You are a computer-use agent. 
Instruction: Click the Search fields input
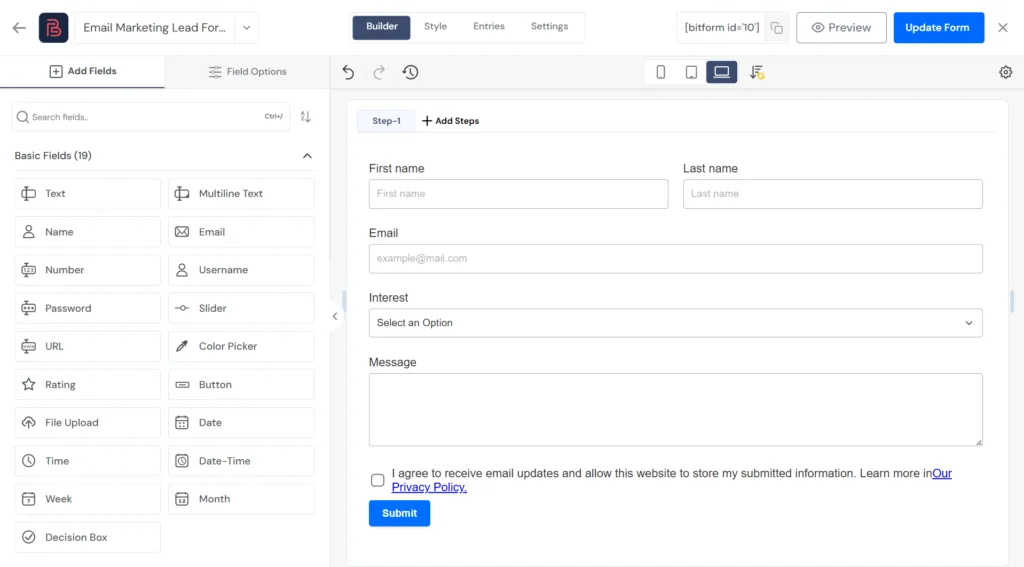coord(150,117)
